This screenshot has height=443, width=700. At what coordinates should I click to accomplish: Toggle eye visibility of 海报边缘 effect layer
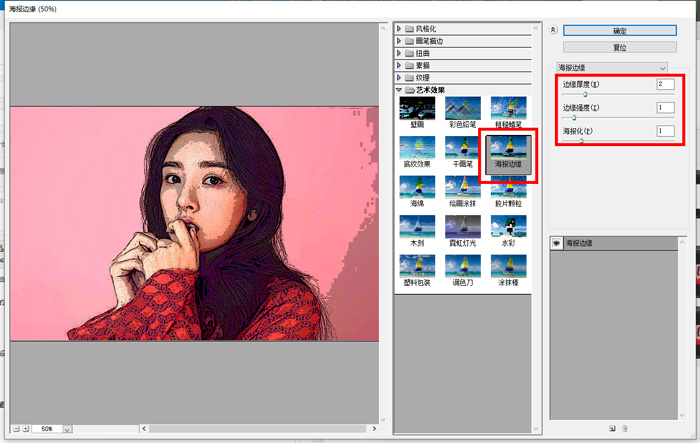click(x=557, y=243)
